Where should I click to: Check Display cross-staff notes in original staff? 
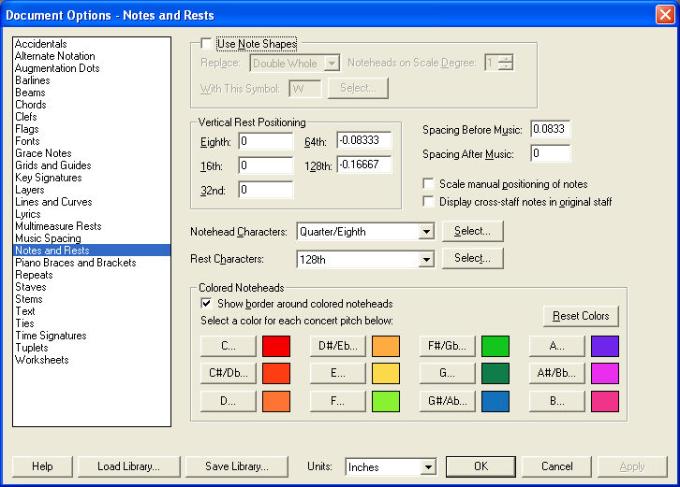click(428, 202)
